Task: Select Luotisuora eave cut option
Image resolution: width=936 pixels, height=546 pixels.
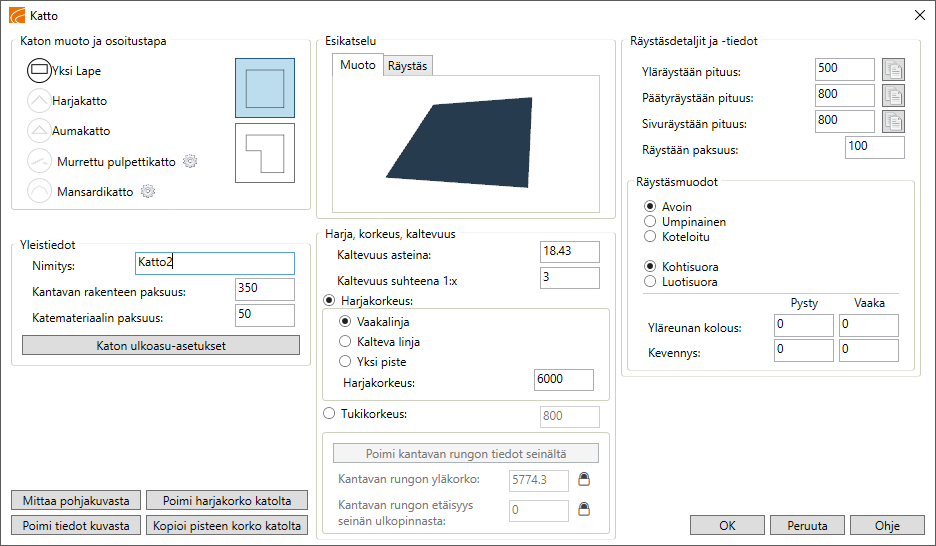Action: click(x=651, y=282)
